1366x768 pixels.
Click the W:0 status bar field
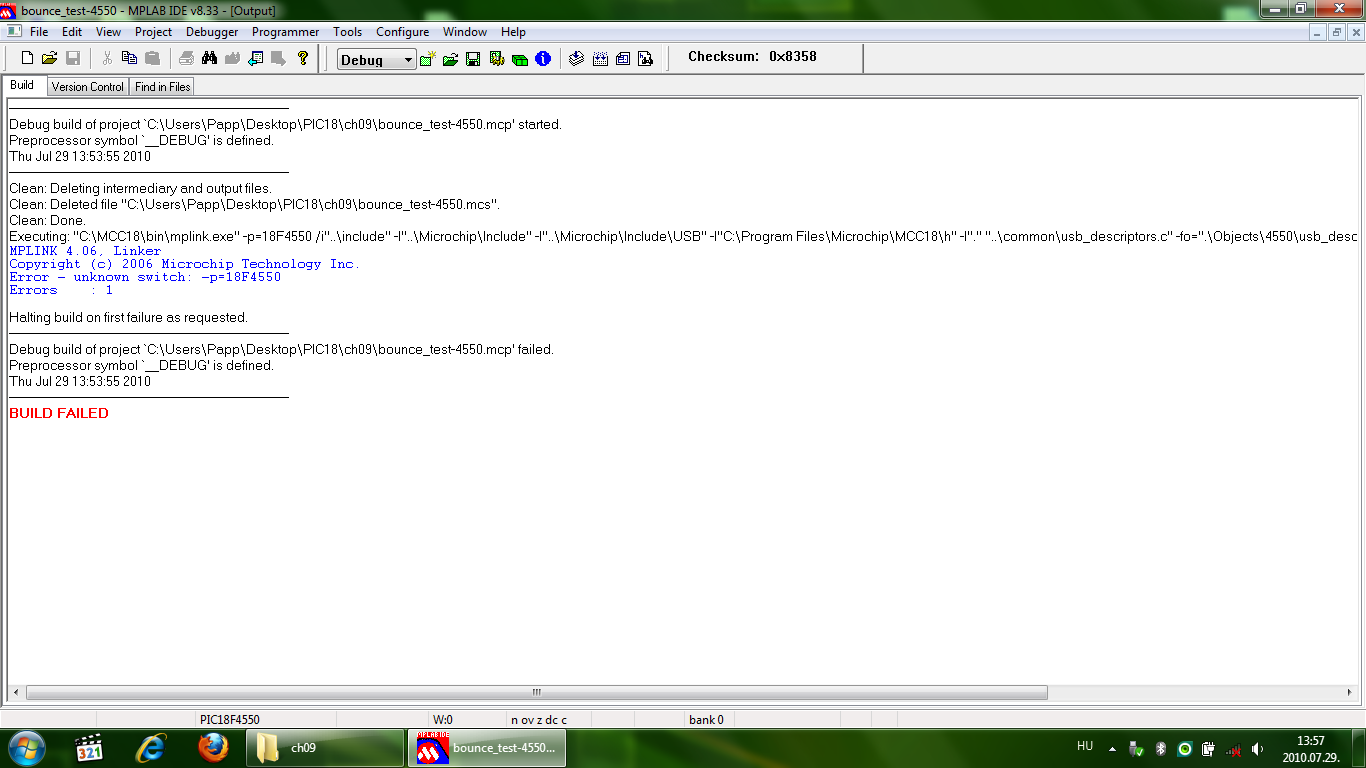[443, 719]
